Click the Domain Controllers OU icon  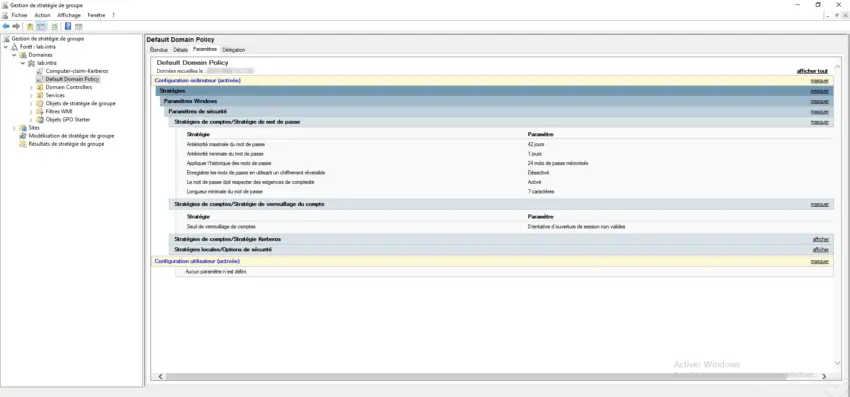click(x=40, y=87)
